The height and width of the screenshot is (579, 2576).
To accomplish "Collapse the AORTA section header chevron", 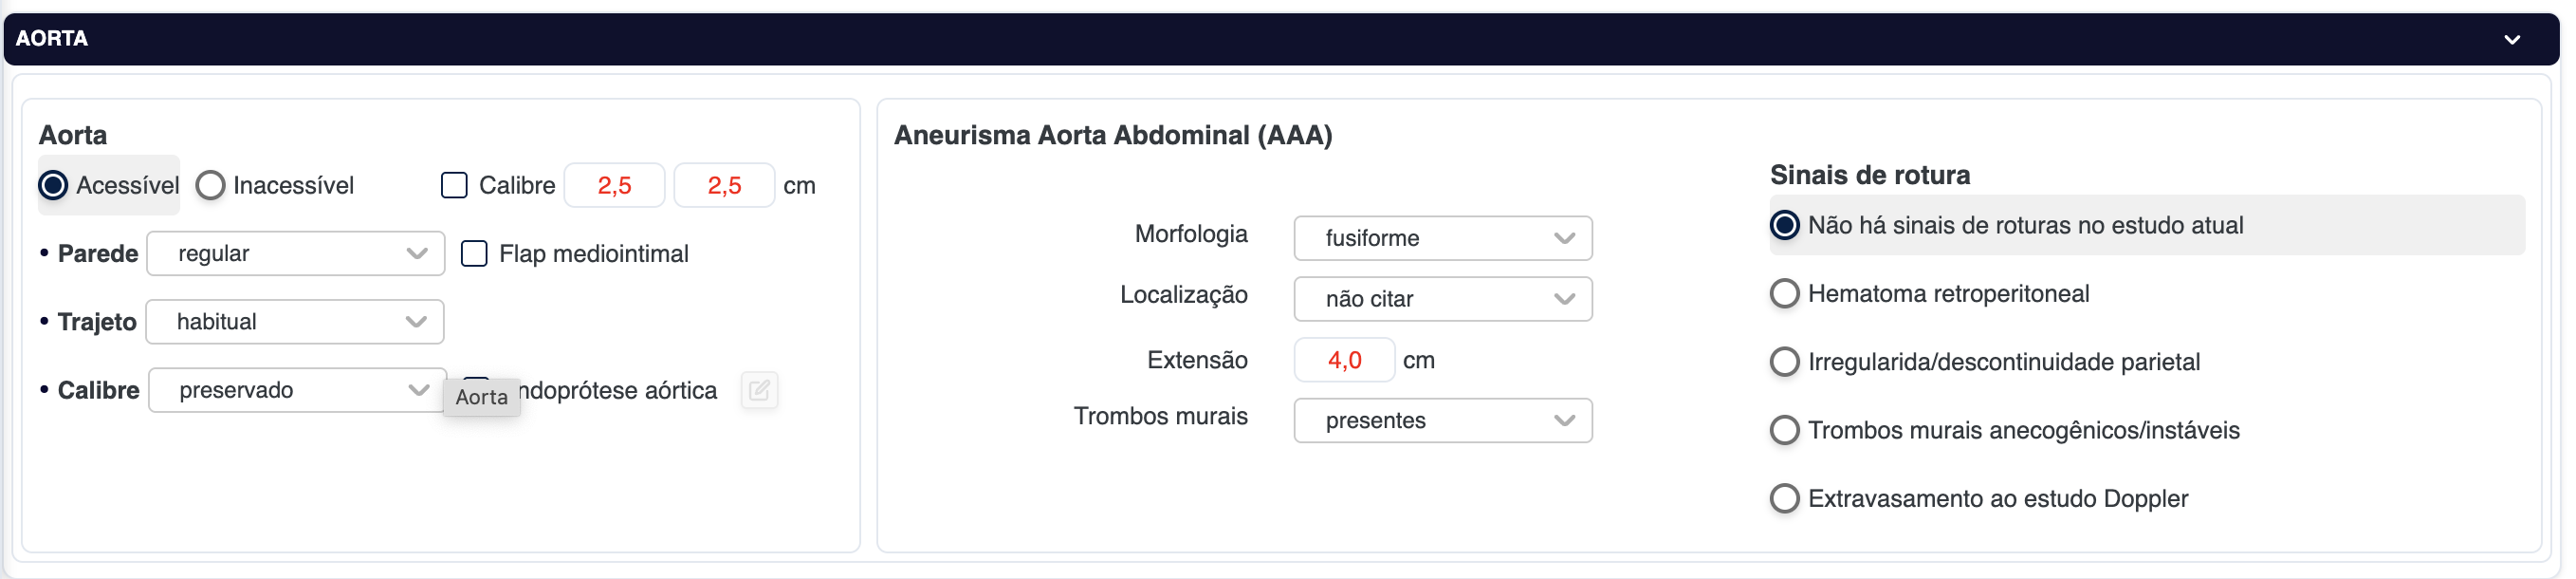I will 2511,40.
